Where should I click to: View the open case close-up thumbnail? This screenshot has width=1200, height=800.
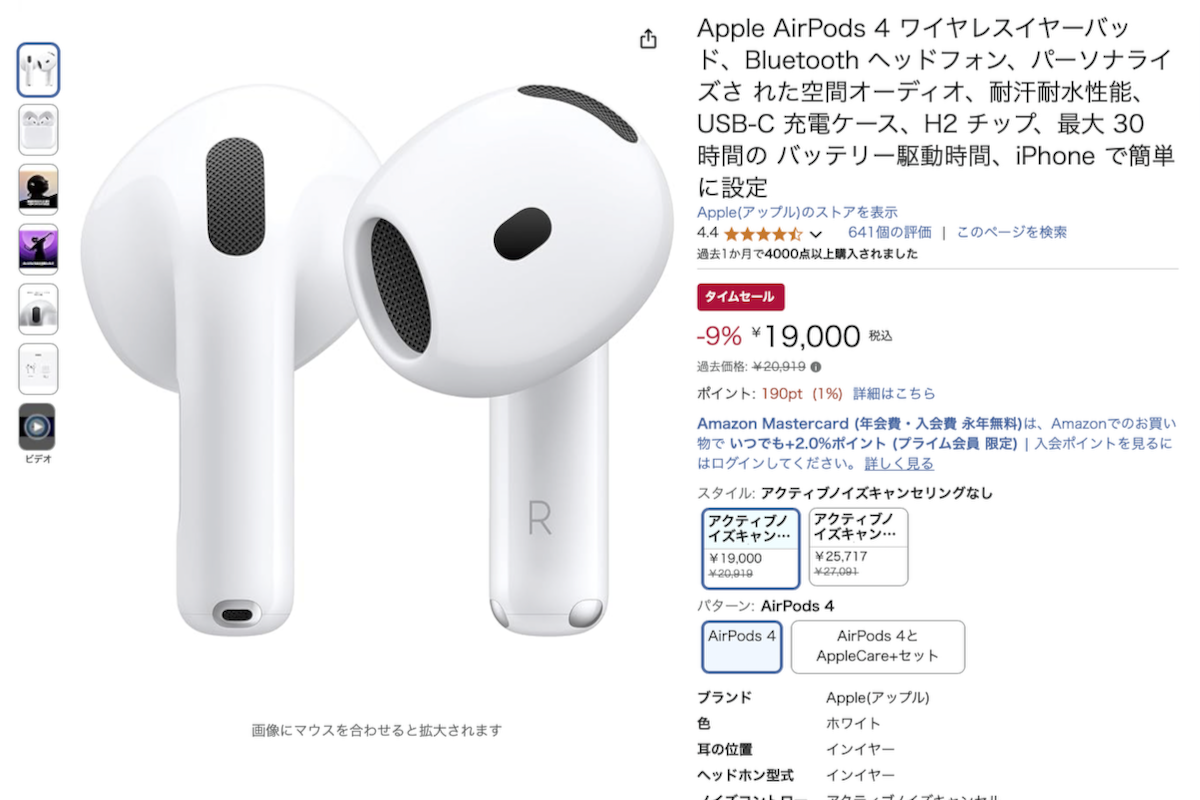pos(38,309)
